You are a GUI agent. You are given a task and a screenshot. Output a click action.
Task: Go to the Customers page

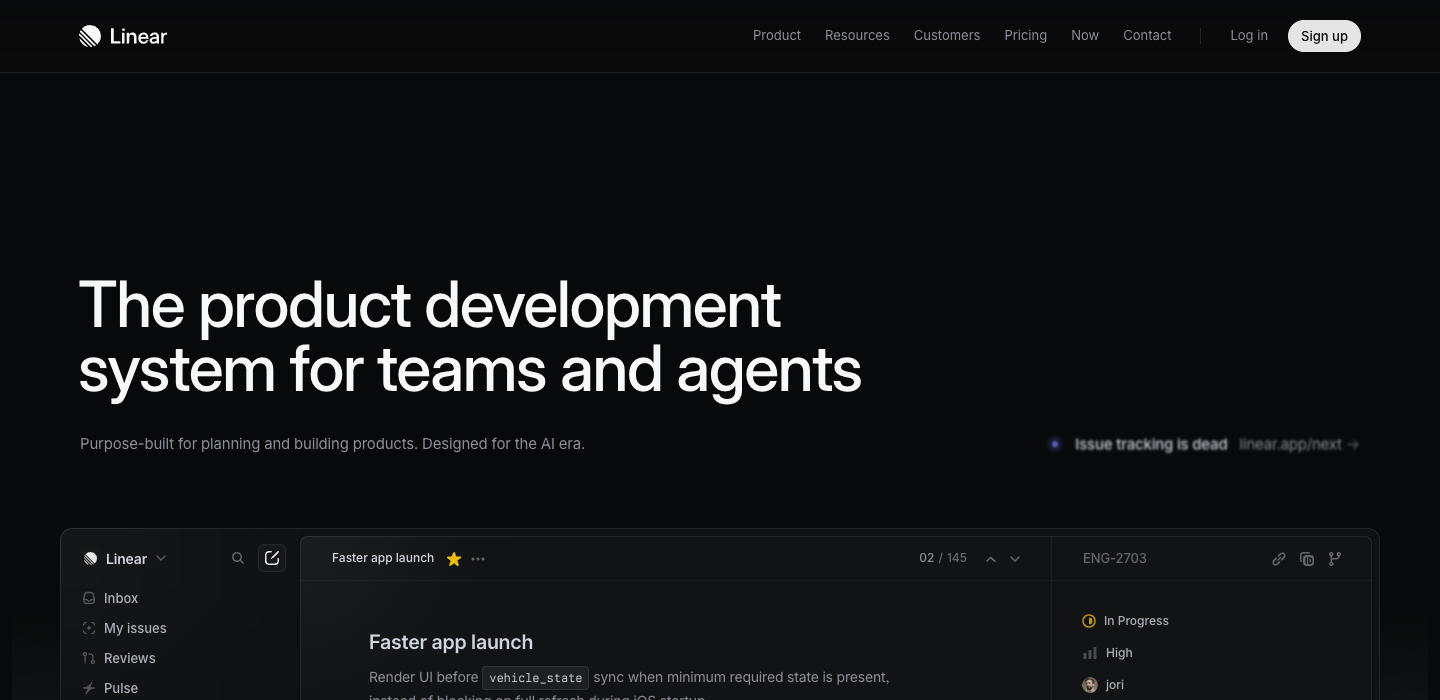coord(947,35)
